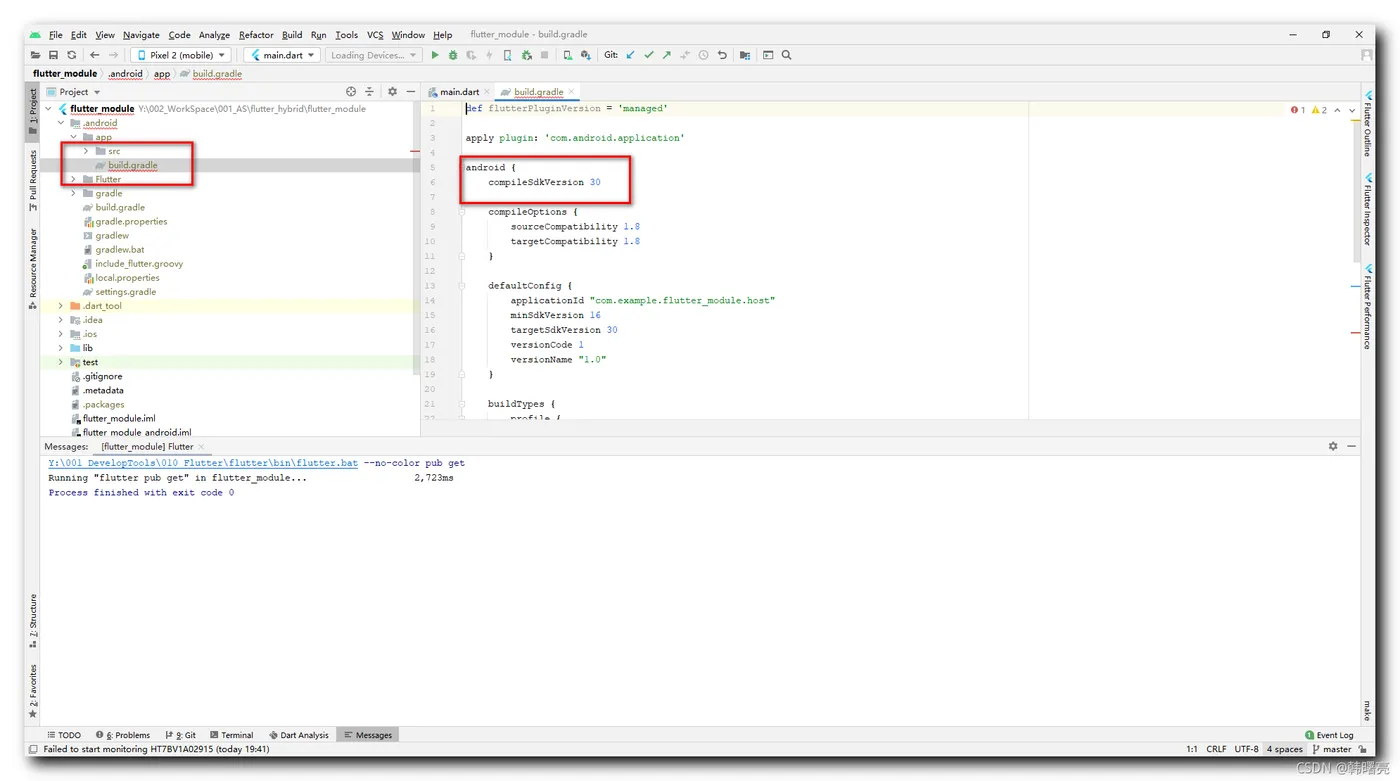Expand the src folder node
The height and width of the screenshot is (781, 1400).
(x=86, y=151)
